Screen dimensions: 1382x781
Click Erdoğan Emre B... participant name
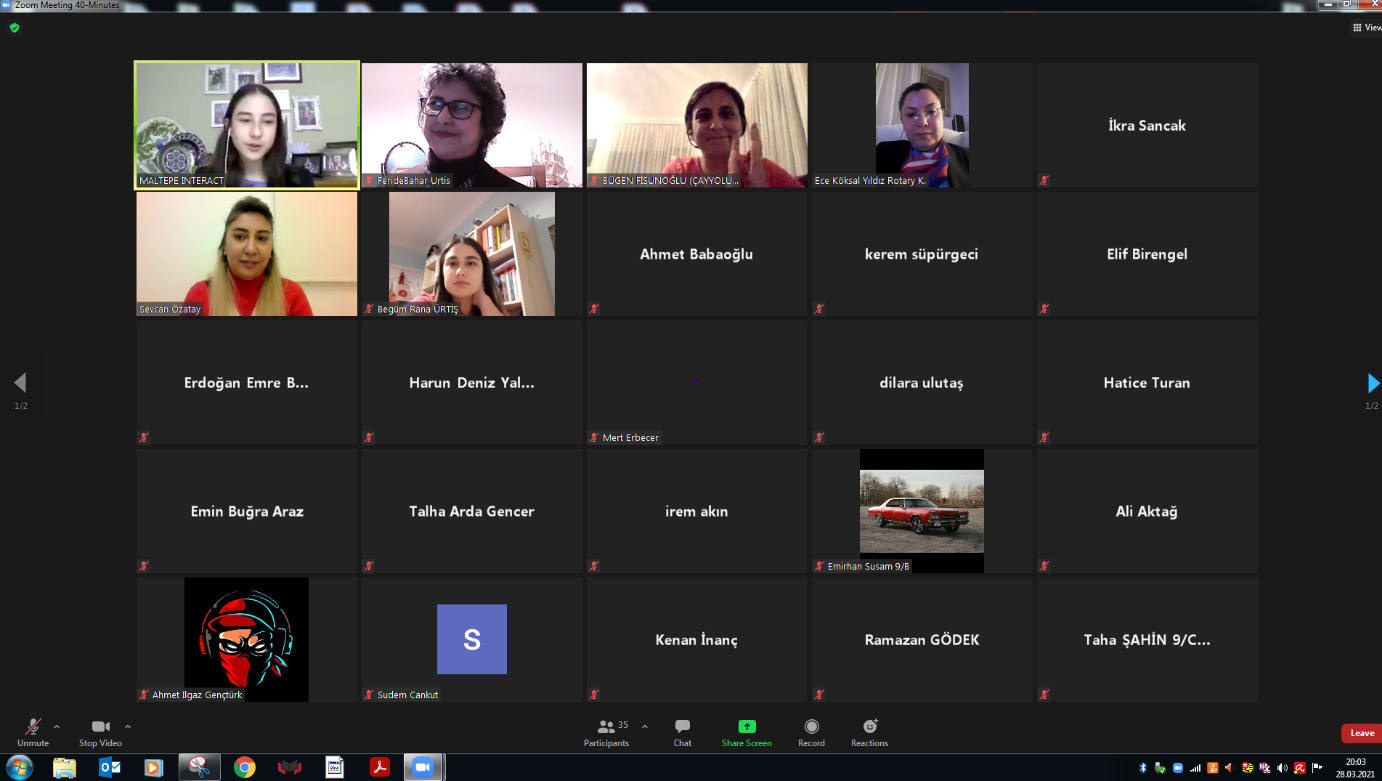(x=247, y=383)
